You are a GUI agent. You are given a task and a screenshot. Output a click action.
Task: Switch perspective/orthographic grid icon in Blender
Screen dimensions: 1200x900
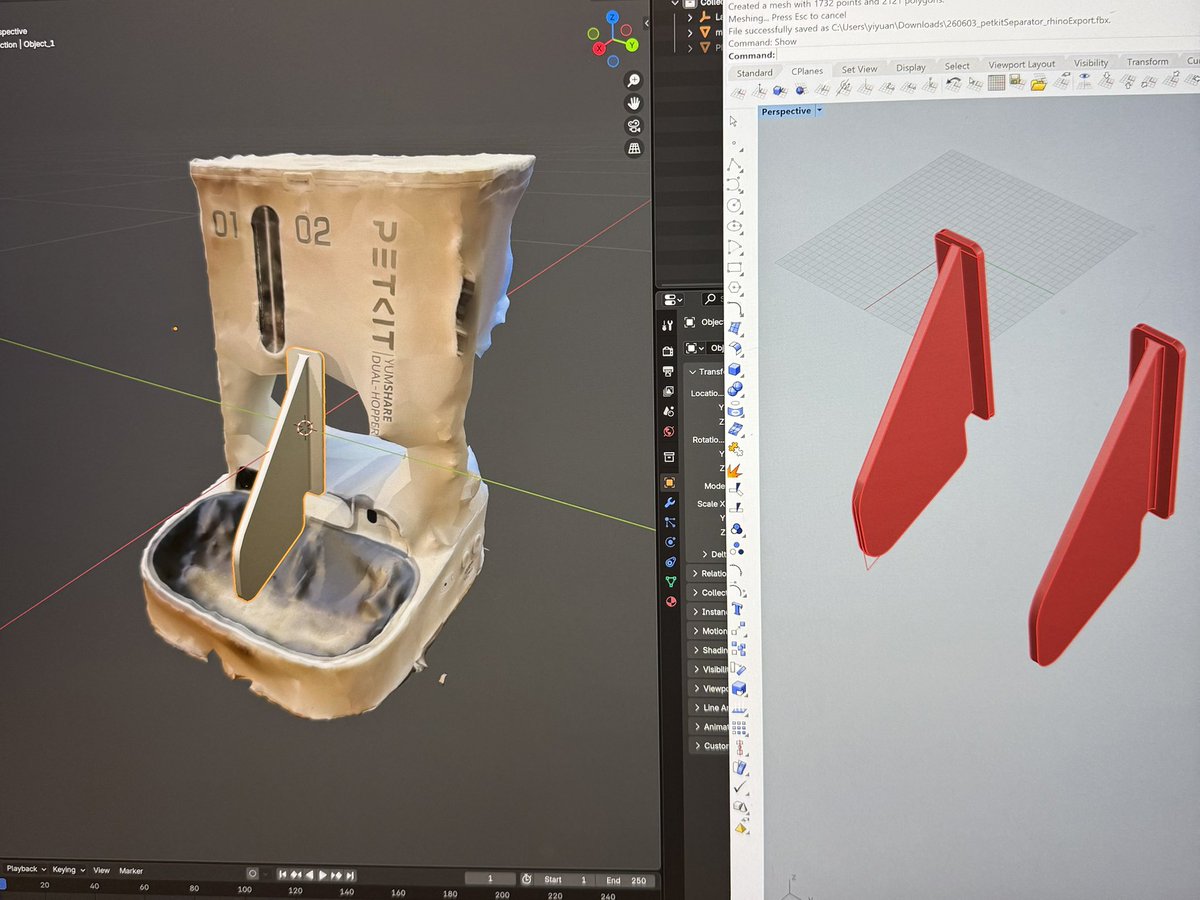(633, 148)
